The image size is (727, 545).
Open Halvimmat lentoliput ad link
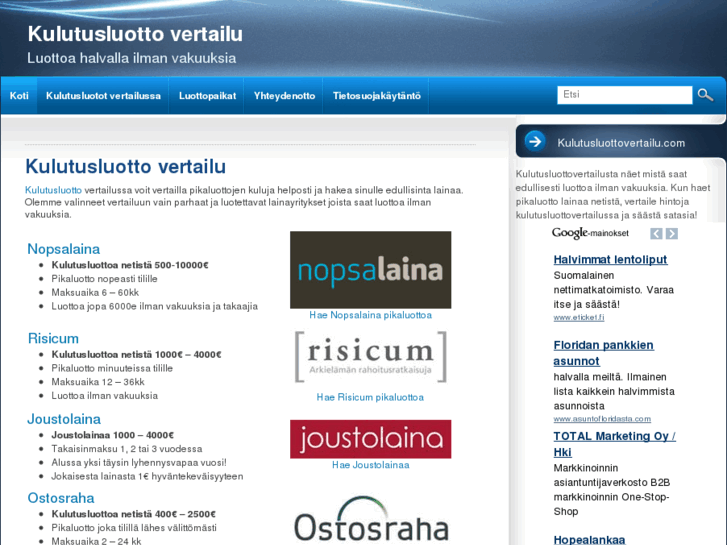[x=610, y=259]
